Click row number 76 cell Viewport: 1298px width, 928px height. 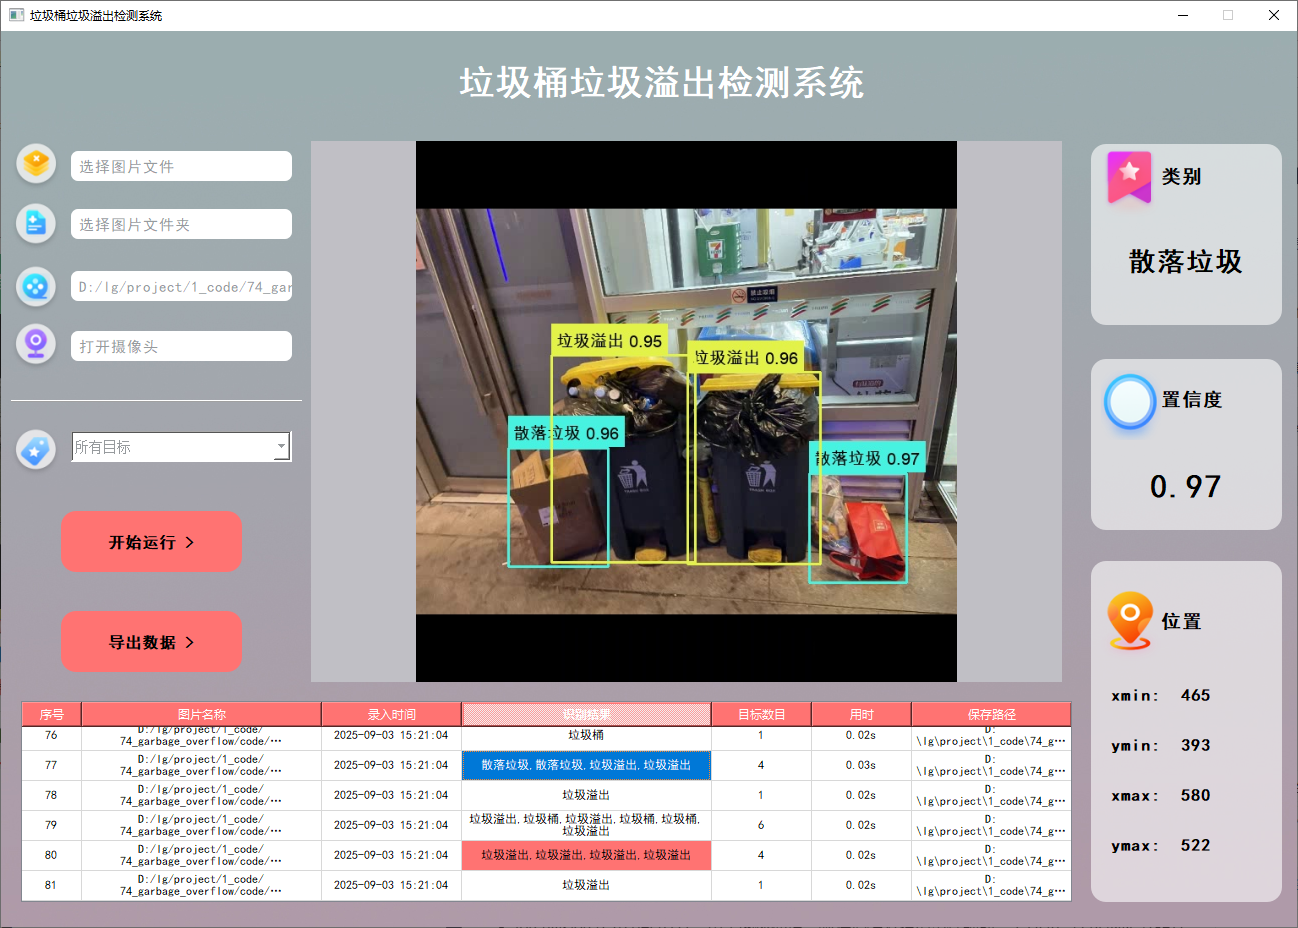[x=51, y=736]
